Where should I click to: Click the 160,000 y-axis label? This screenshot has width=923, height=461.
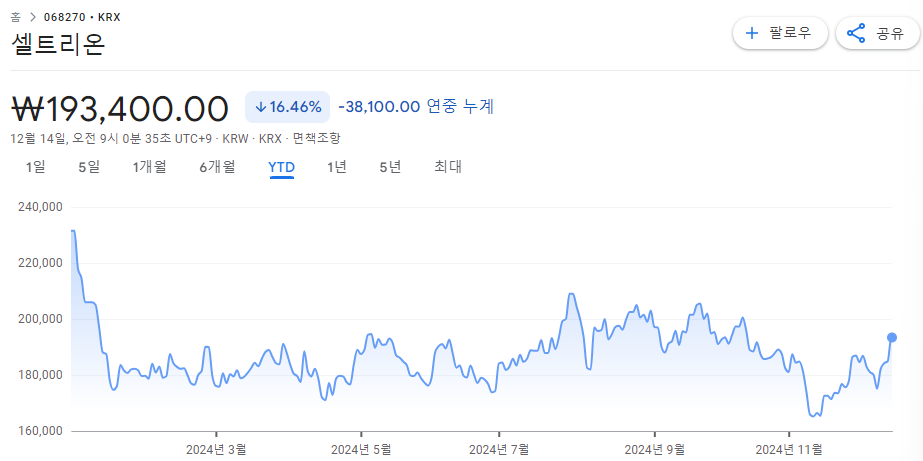(x=41, y=431)
